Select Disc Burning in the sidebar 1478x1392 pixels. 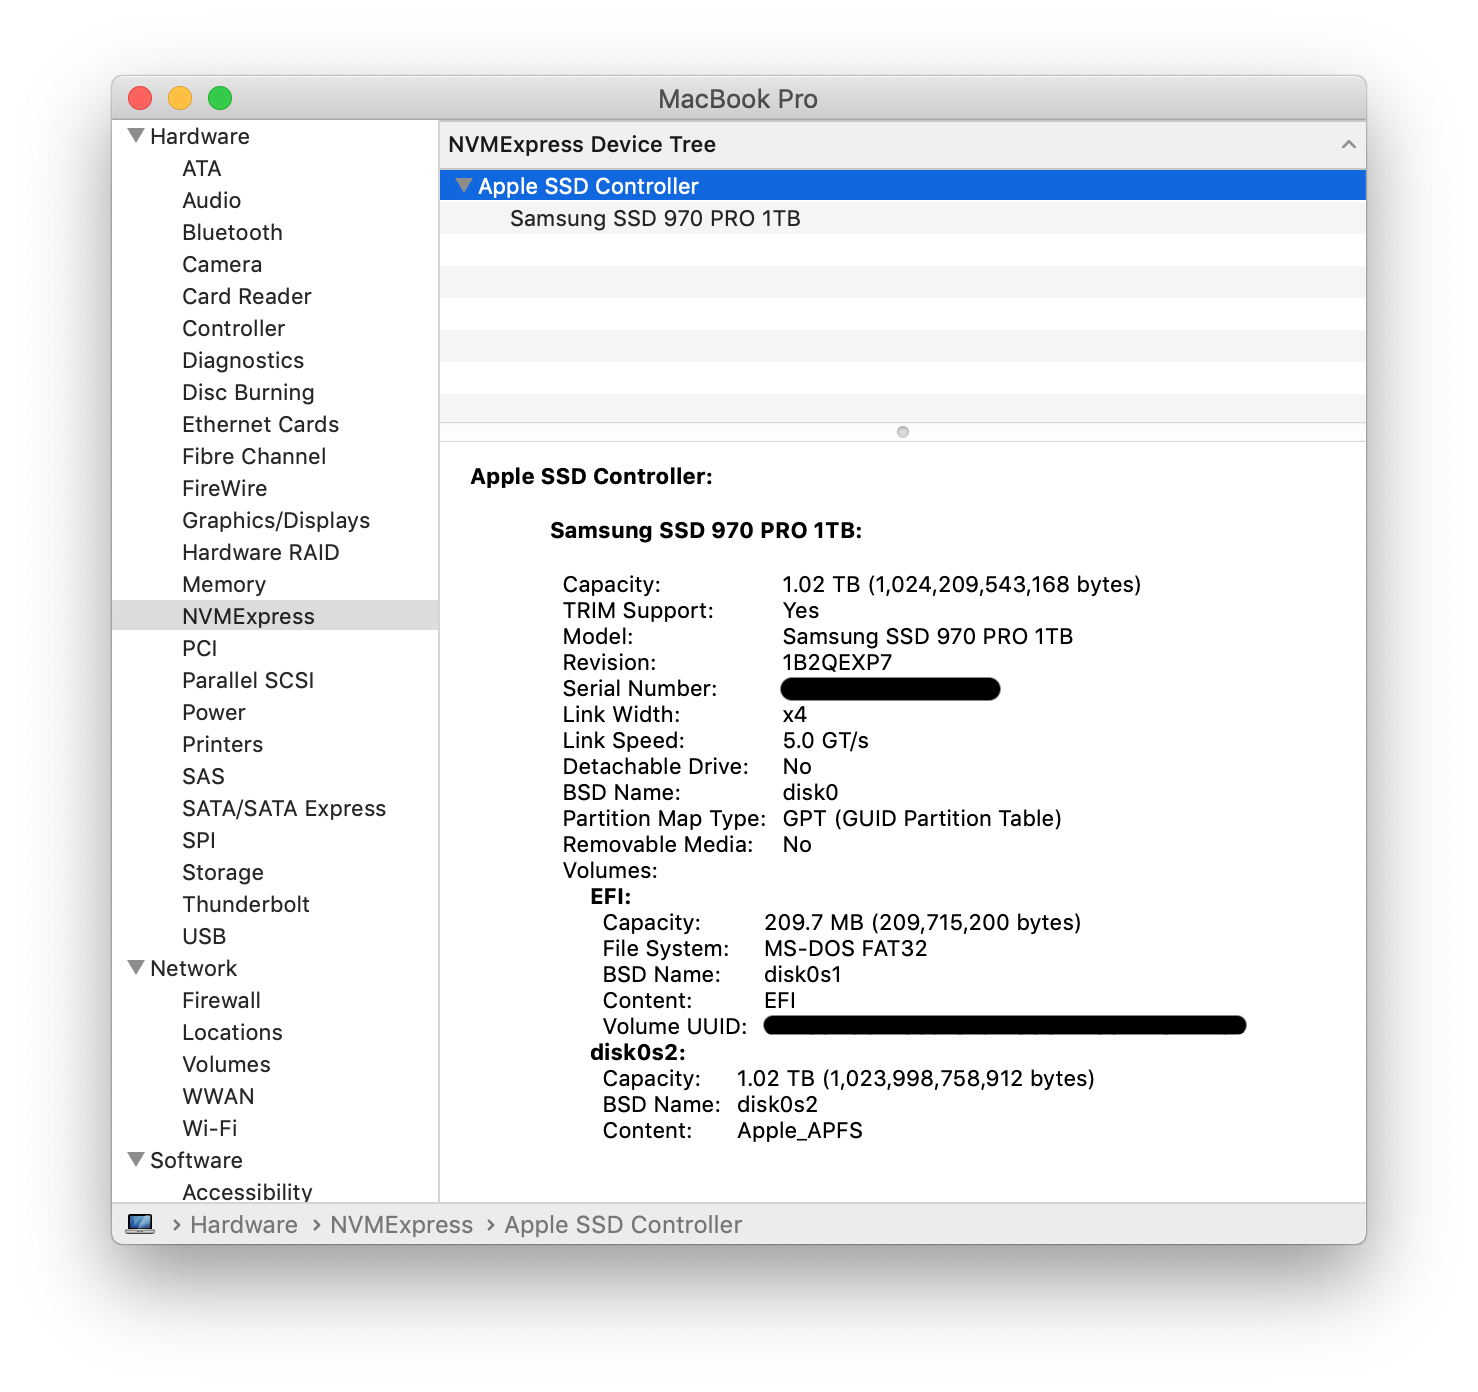pyautogui.click(x=248, y=392)
